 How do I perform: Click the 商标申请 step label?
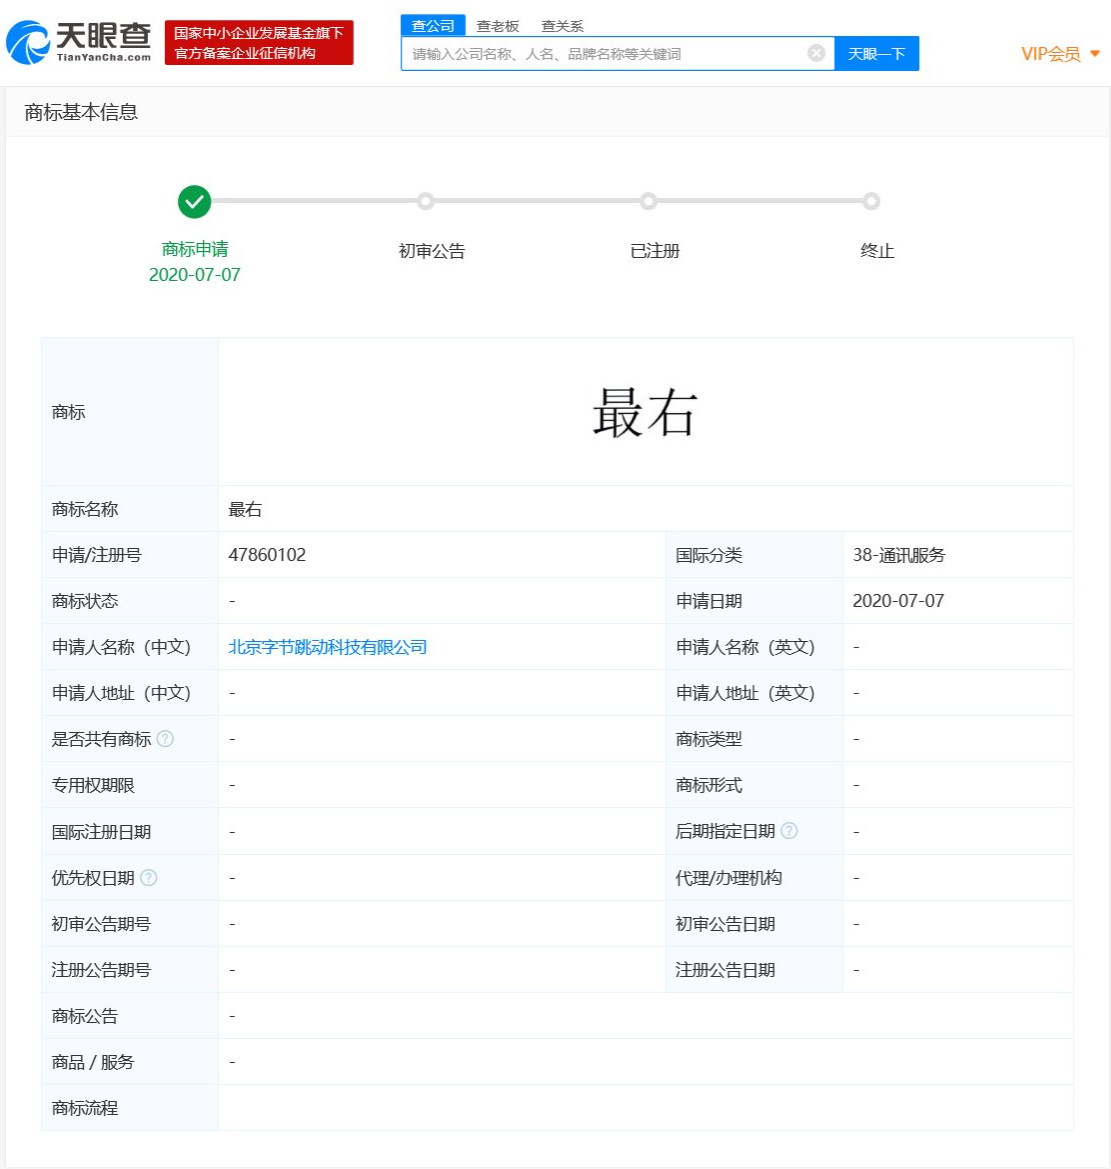[x=195, y=249]
